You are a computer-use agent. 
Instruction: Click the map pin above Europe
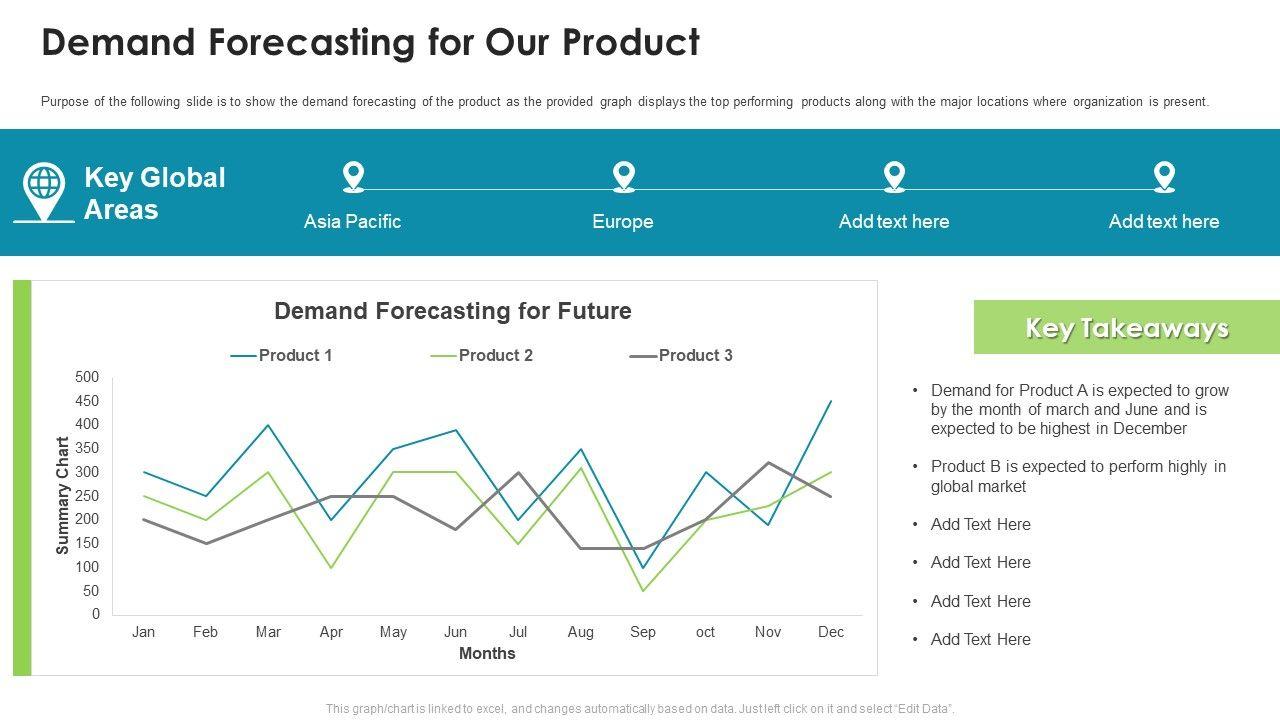[623, 176]
